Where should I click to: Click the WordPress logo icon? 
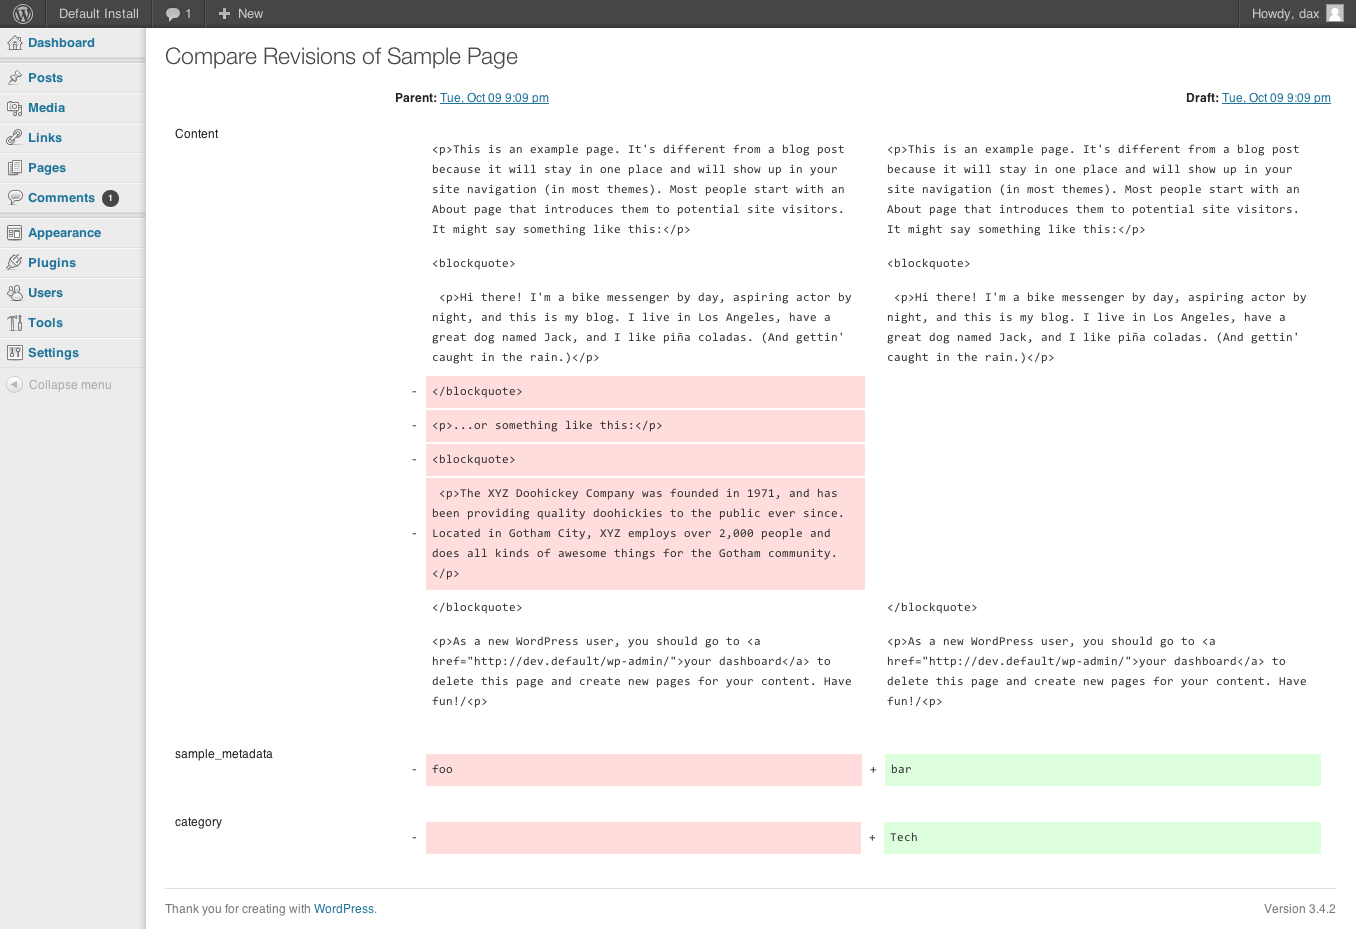(23, 14)
